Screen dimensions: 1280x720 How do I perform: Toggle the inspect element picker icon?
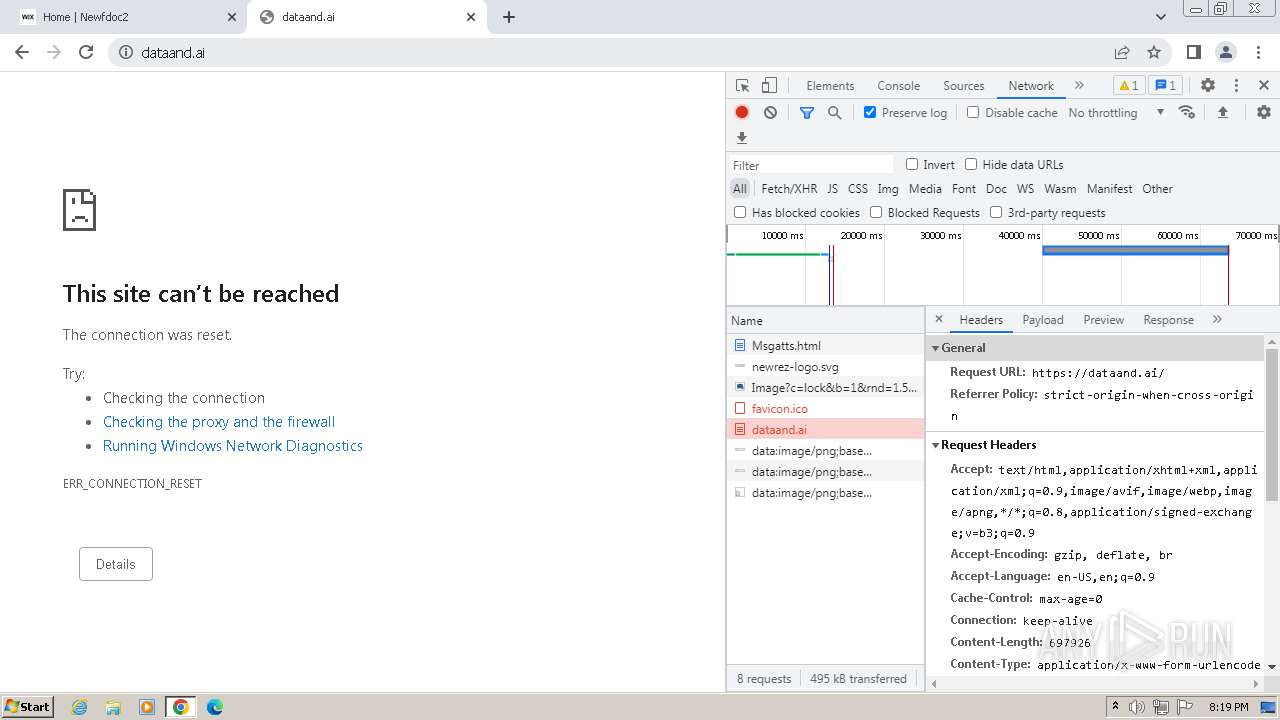pyautogui.click(x=742, y=86)
